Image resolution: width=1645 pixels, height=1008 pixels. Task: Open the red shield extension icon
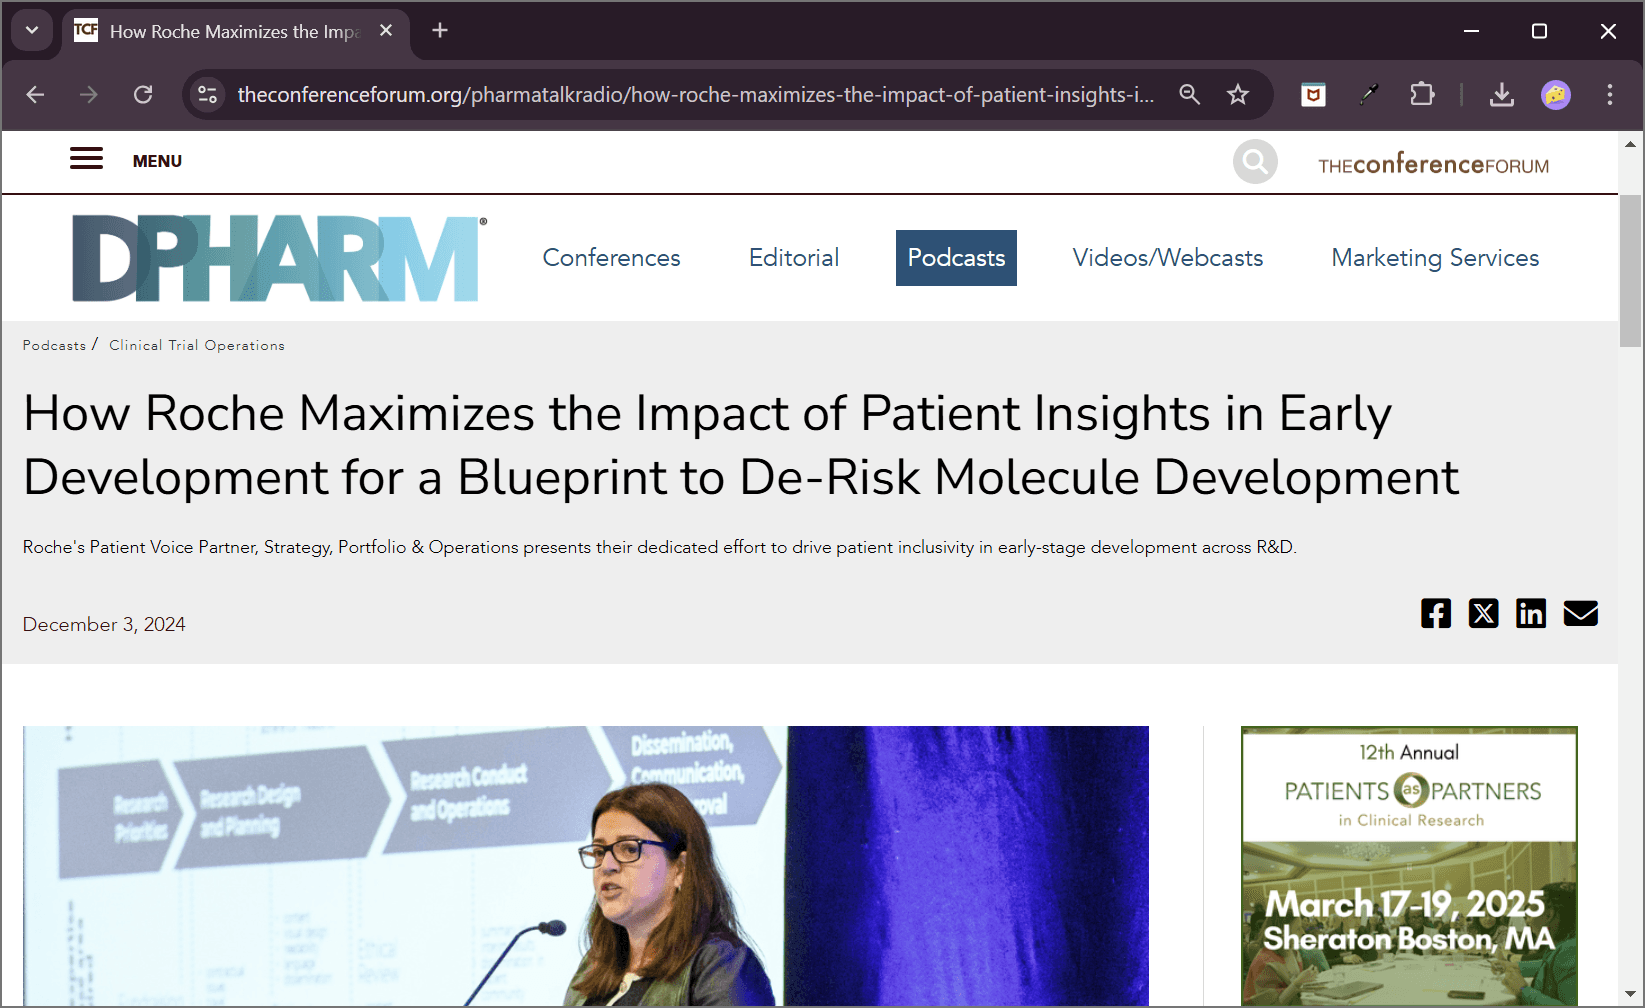coord(1313,95)
